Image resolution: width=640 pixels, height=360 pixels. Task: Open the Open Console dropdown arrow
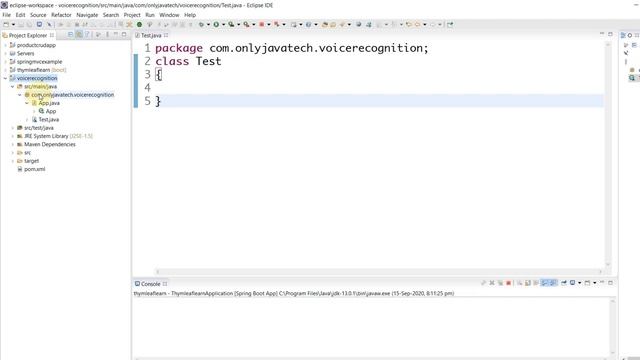pos(594,283)
